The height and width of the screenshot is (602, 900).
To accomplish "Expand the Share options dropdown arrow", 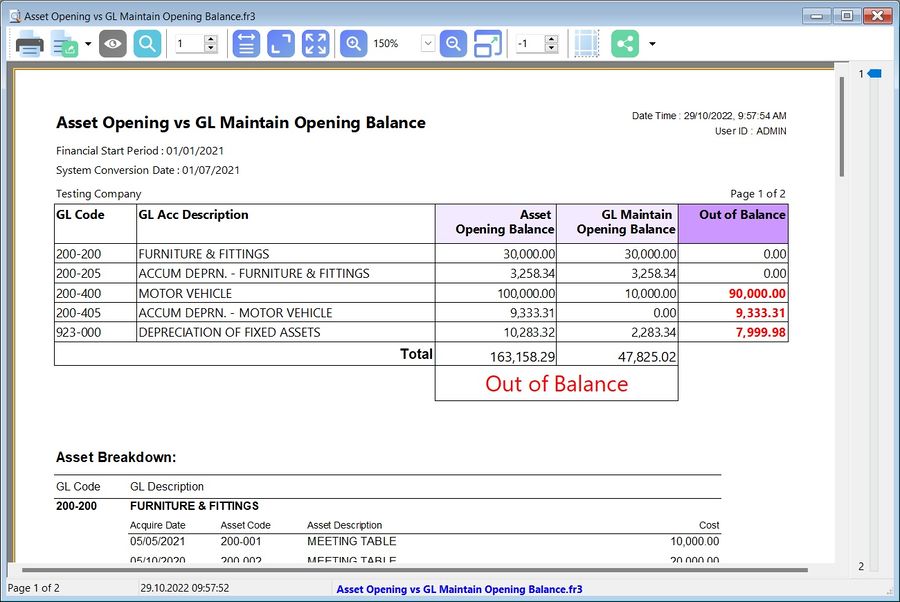I will 652,44.
